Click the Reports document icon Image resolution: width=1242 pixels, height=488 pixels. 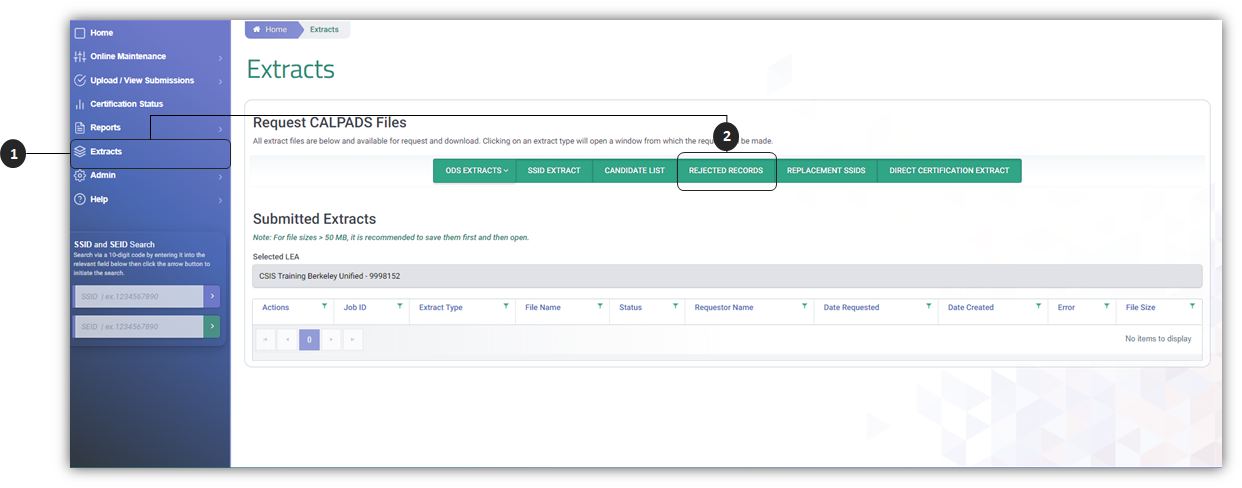tap(80, 128)
